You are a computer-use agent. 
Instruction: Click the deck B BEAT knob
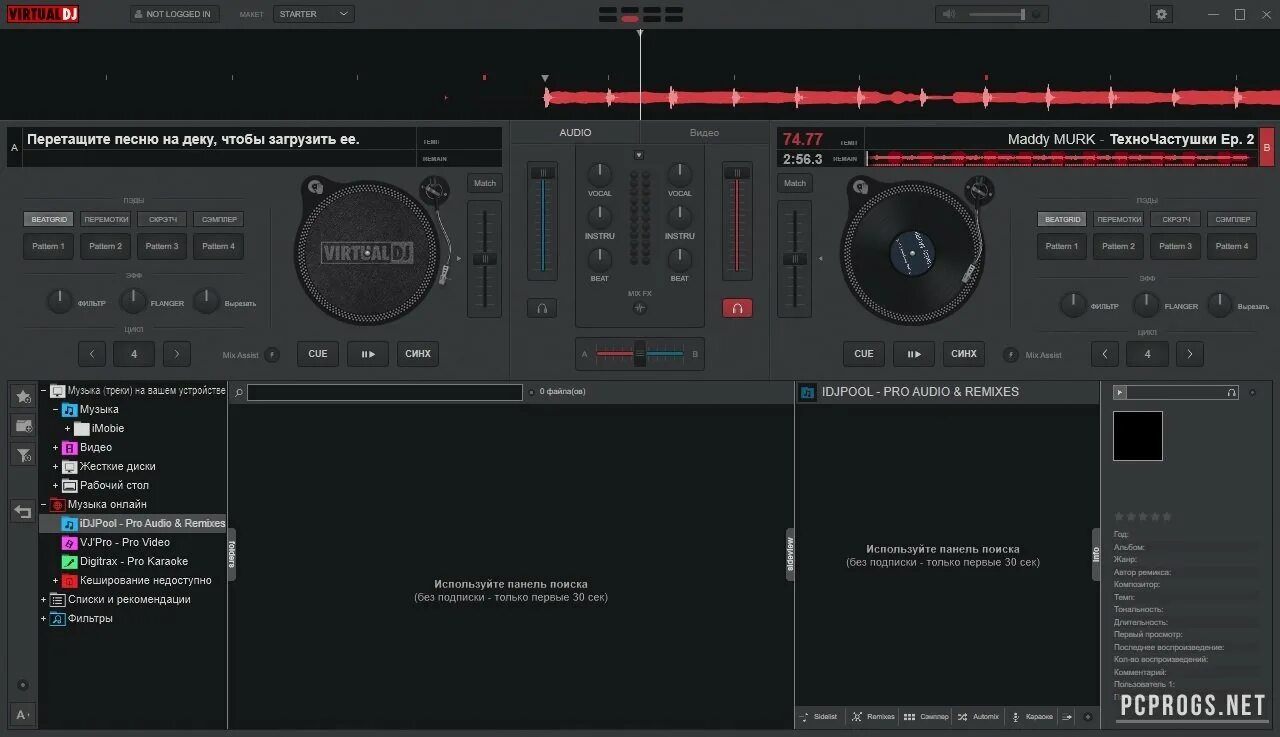pyautogui.click(x=680, y=259)
